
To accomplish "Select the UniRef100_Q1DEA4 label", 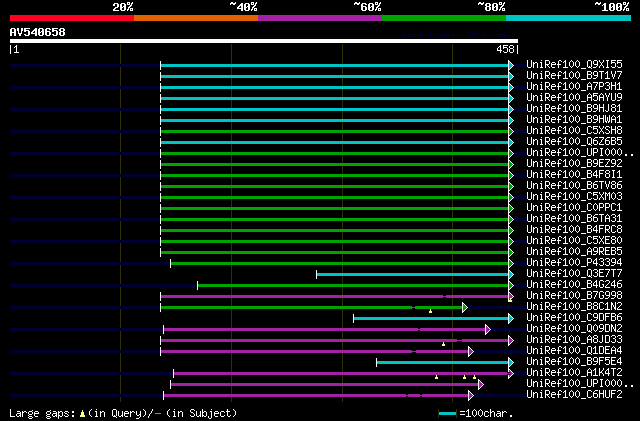I will click(574, 351).
